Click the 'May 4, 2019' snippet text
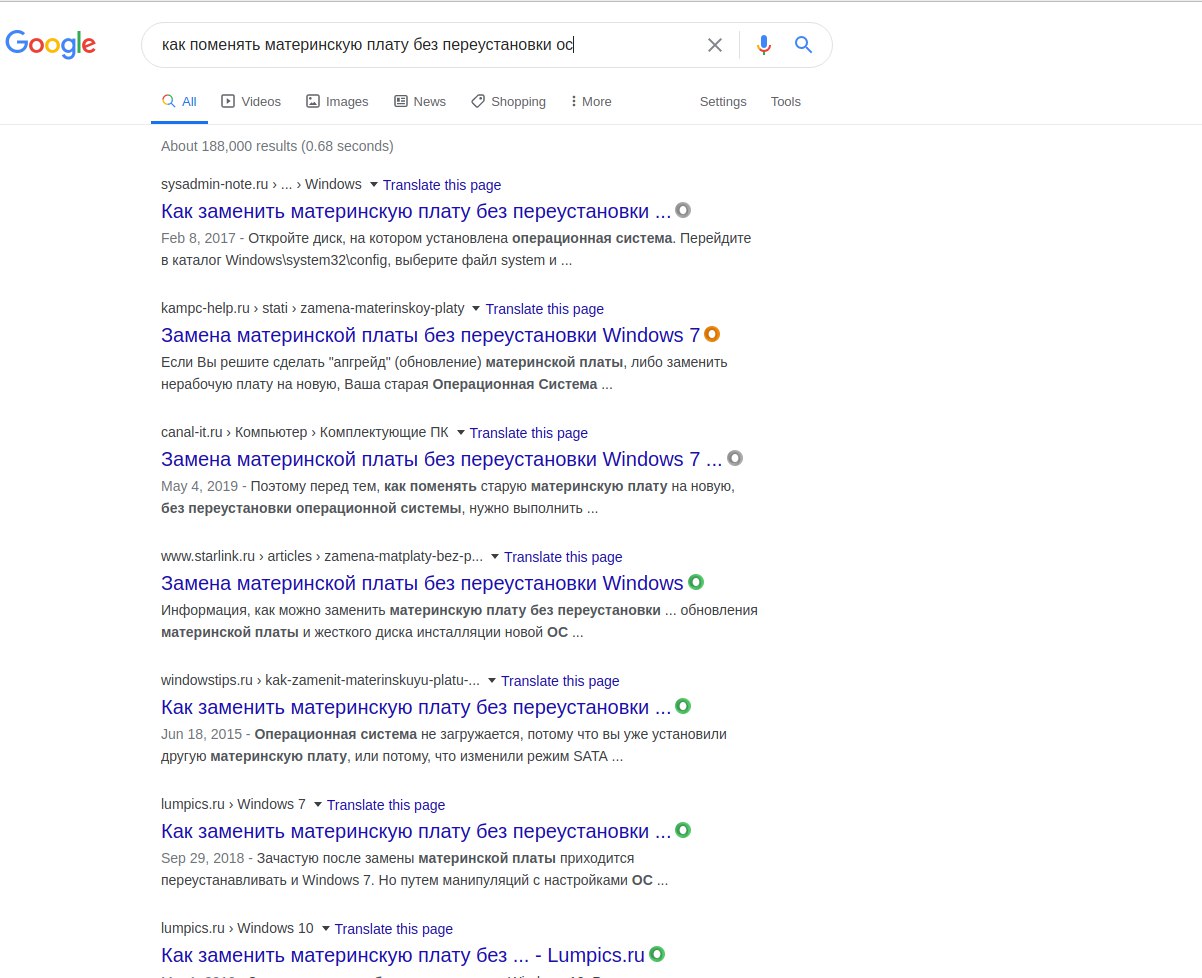The height and width of the screenshot is (978, 1202). (199, 486)
